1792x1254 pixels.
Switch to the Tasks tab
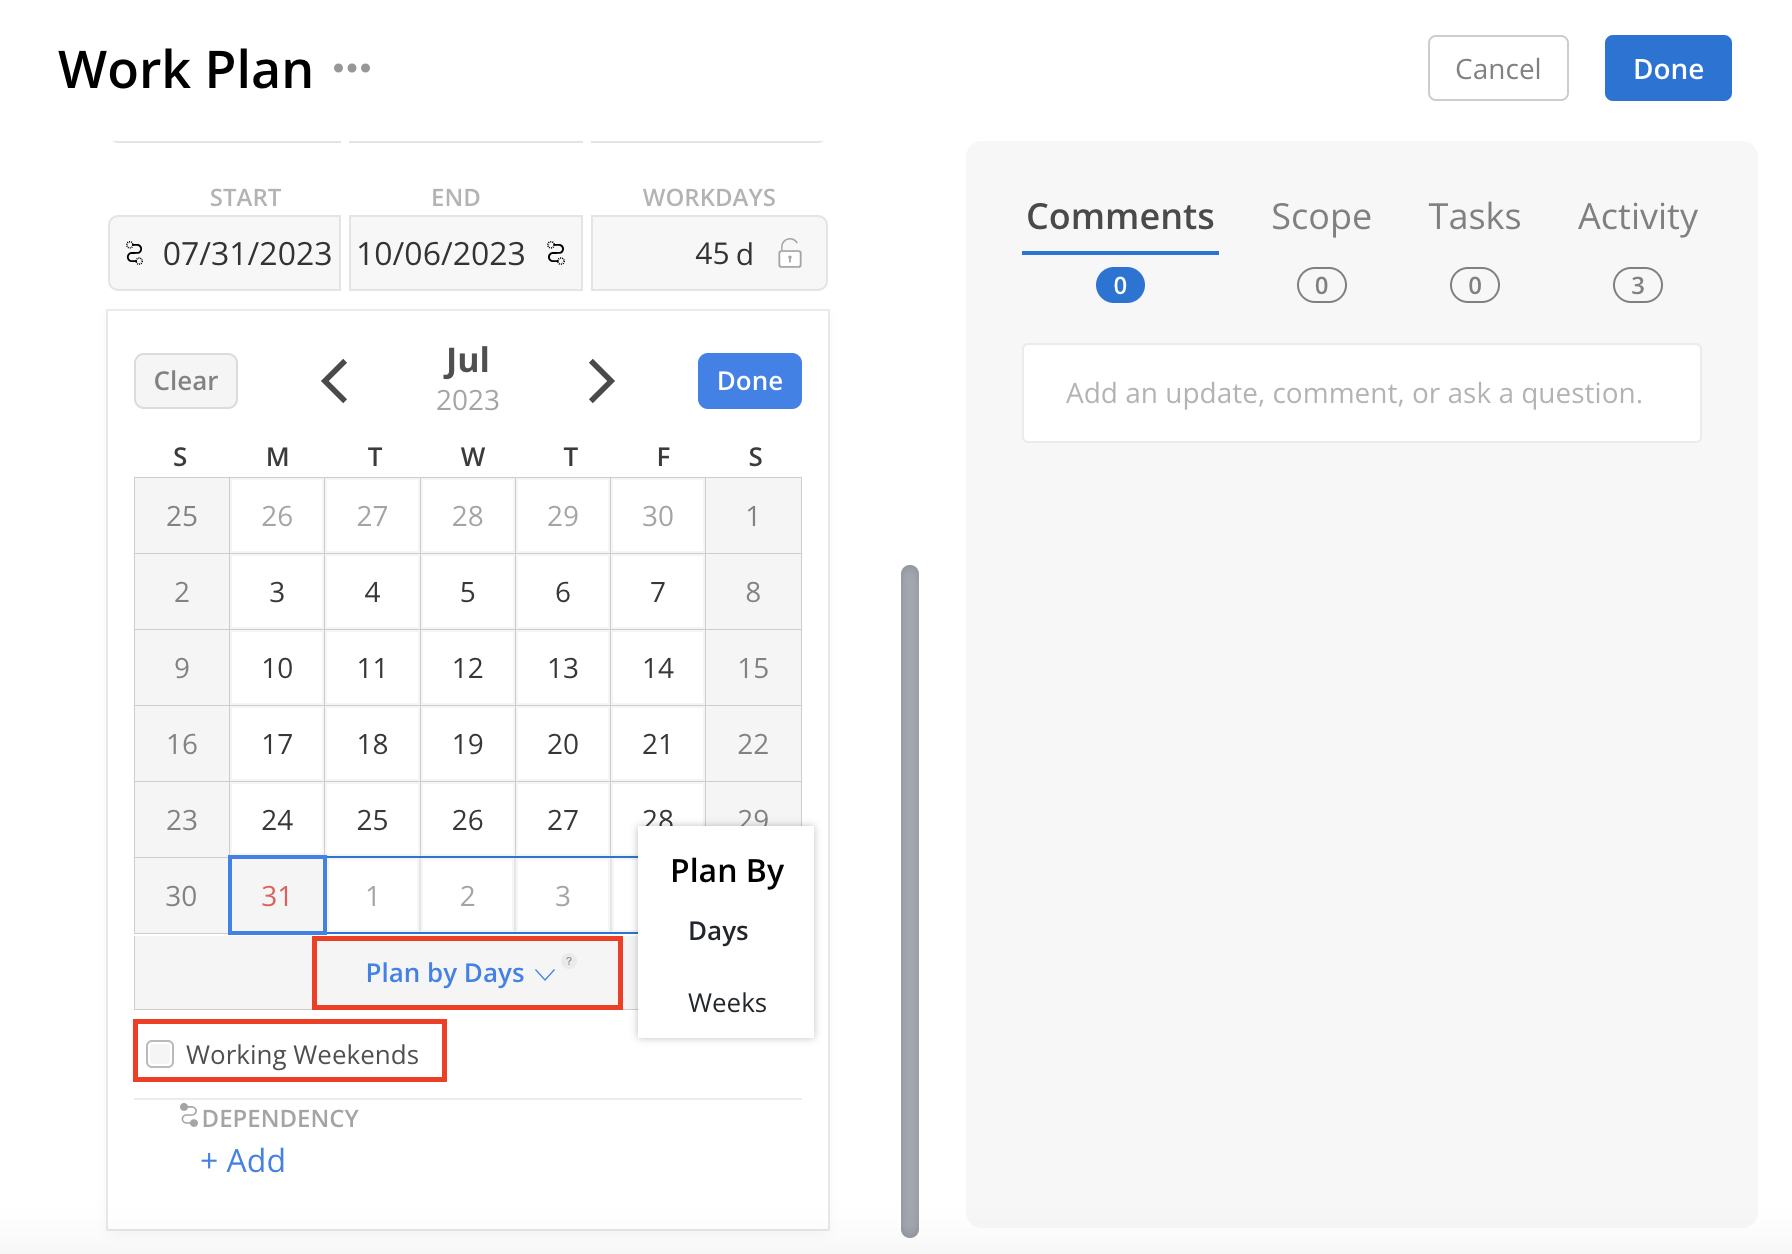1474,216
